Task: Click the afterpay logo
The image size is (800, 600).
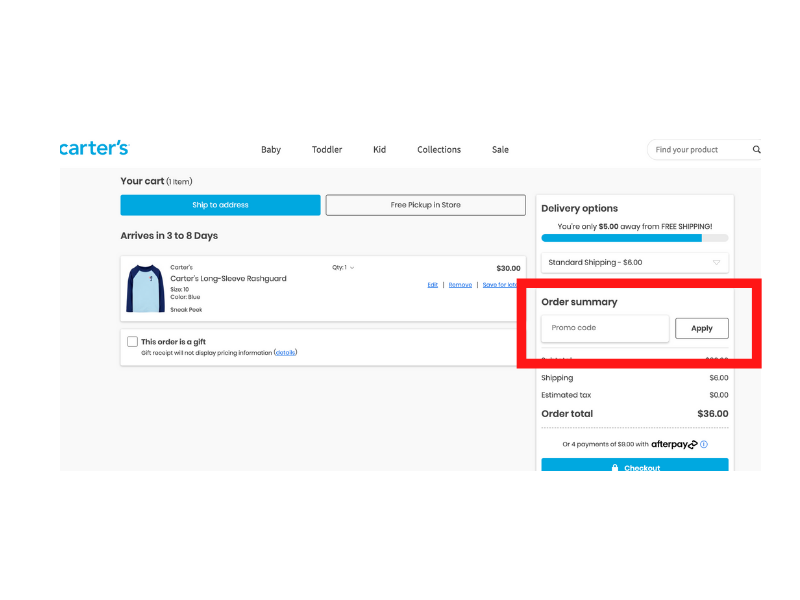Action: point(674,444)
